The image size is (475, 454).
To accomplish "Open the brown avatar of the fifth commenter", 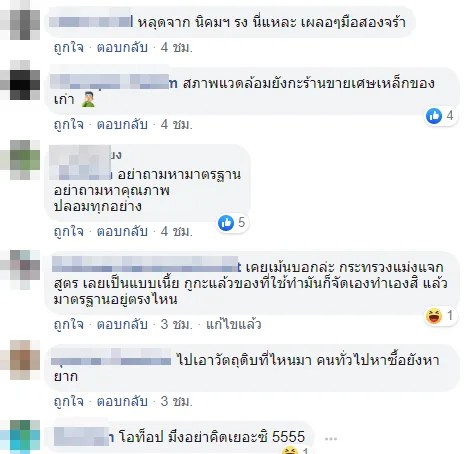I will [x=20, y=360].
